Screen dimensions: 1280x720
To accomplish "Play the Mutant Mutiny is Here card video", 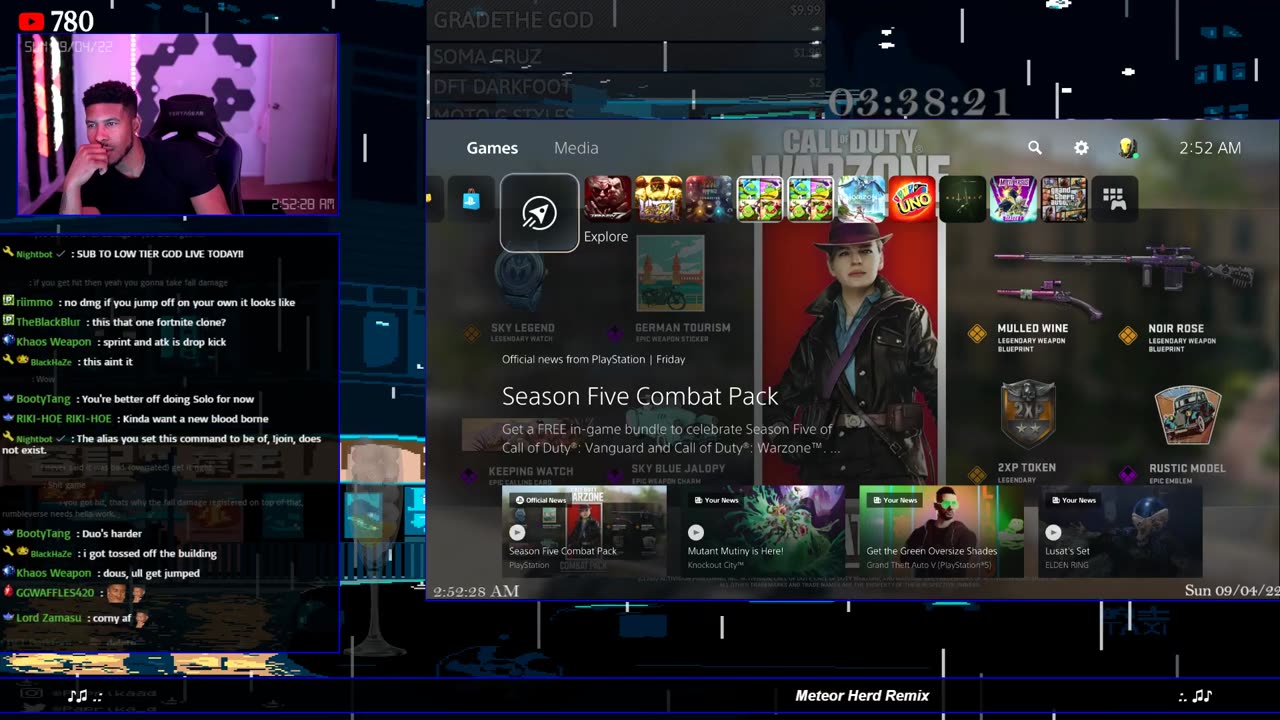I will coord(696,533).
